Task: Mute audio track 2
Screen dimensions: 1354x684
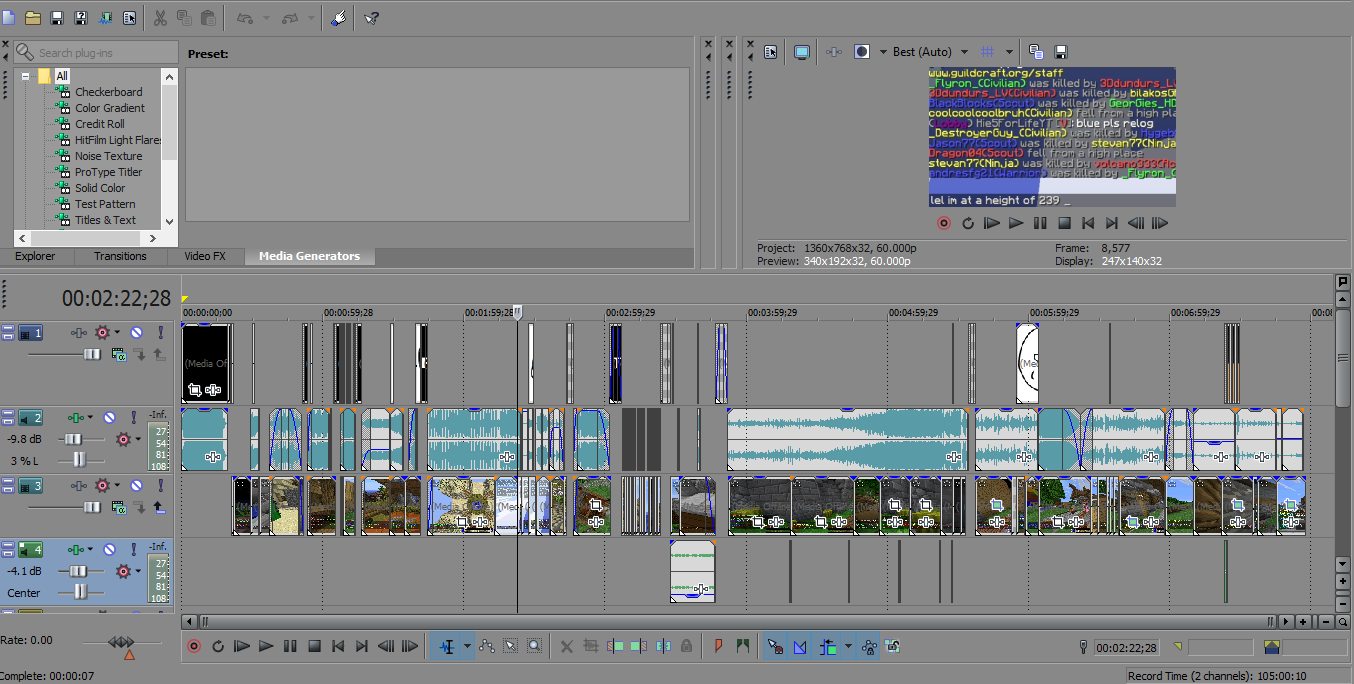Action: tap(108, 417)
